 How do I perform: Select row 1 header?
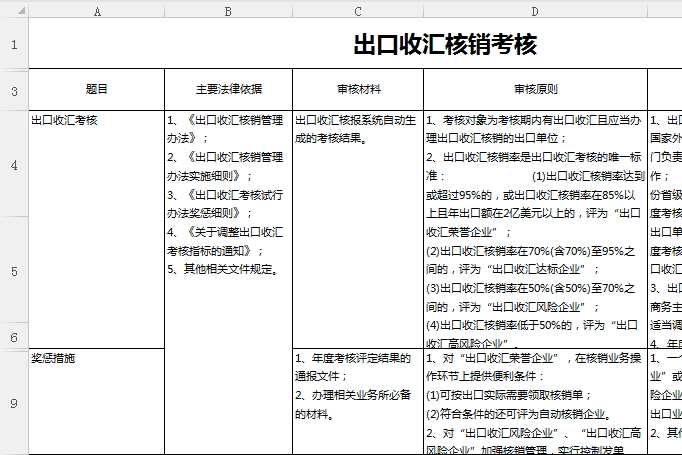(x=14, y=45)
